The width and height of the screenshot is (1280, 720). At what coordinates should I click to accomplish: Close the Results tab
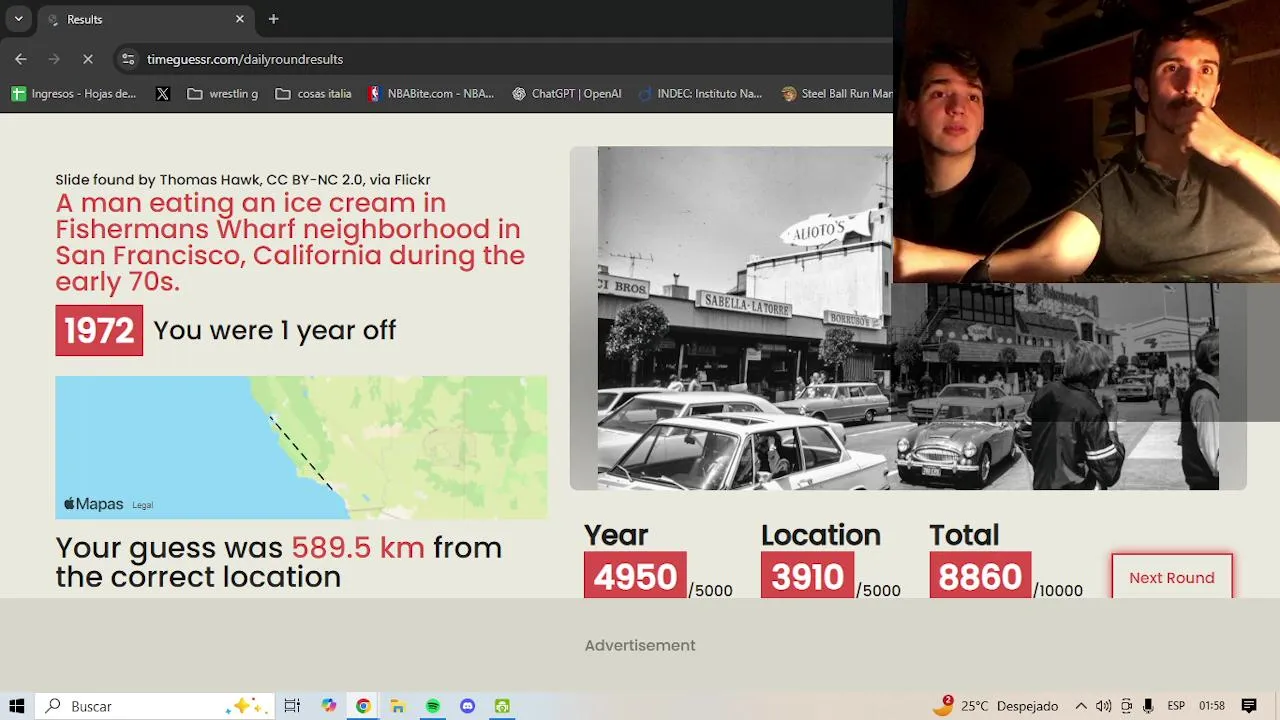(x=240, y=19)
